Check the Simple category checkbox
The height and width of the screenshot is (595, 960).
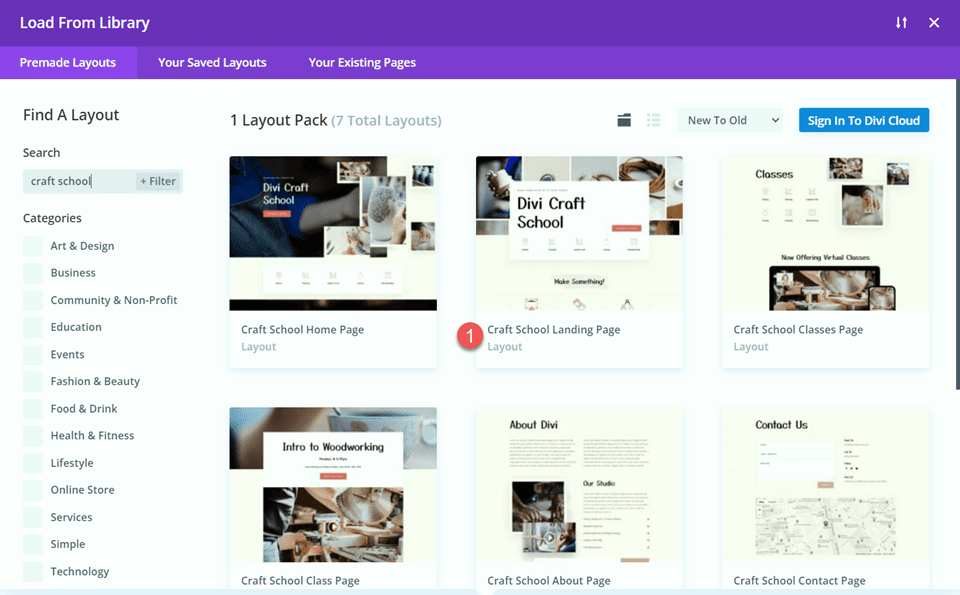tap(33, 544)
